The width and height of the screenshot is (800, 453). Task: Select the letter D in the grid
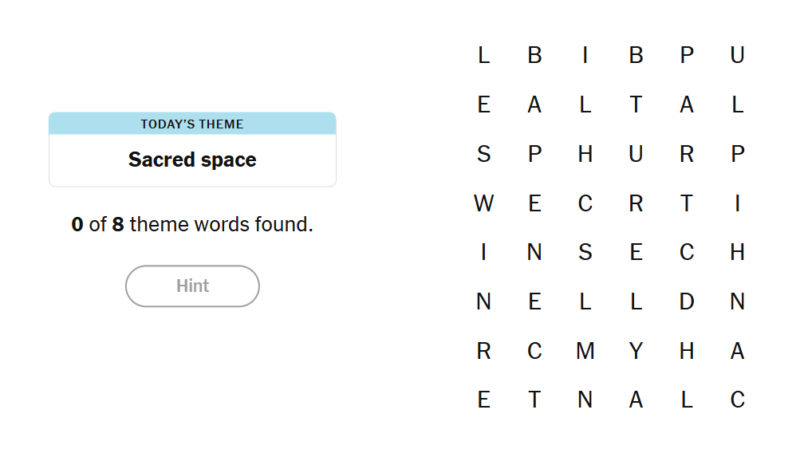click(x=687, y=301)
